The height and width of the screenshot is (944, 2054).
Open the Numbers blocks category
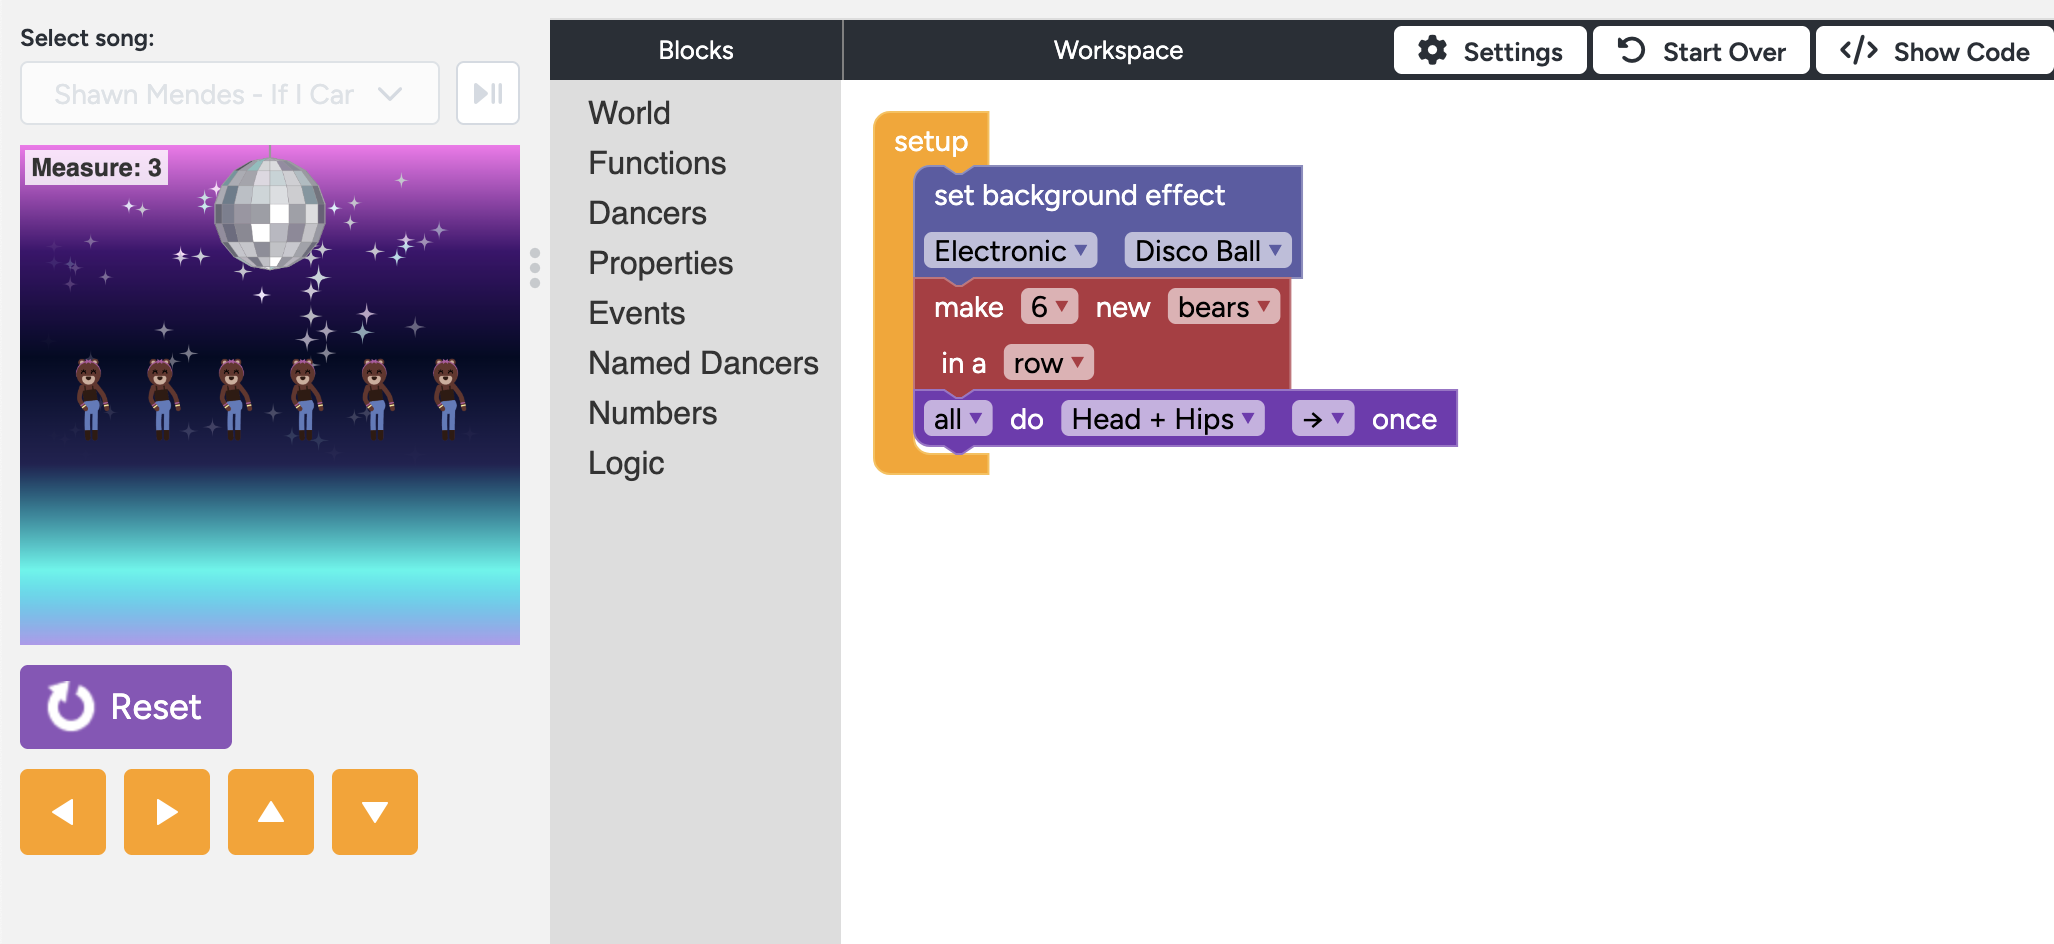(x=652, y=413)
